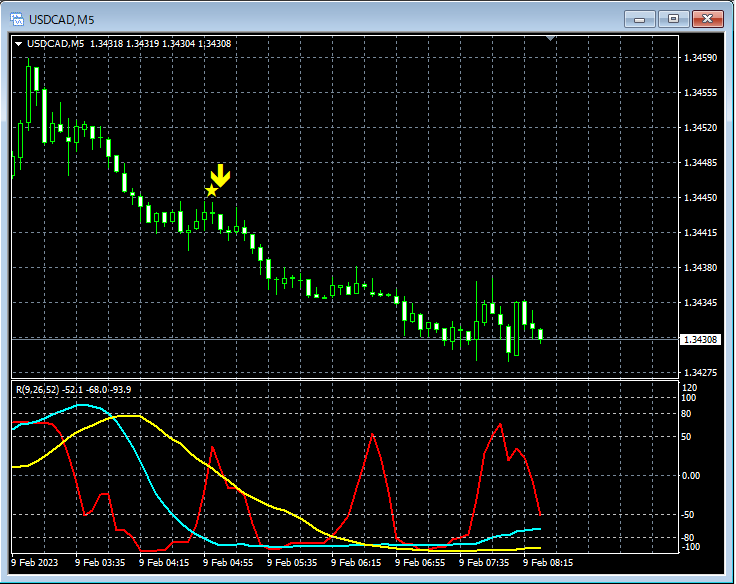Minimize the USDCAD,M5 chart window
The image size is (736, 584).
[x=640, y=19]
